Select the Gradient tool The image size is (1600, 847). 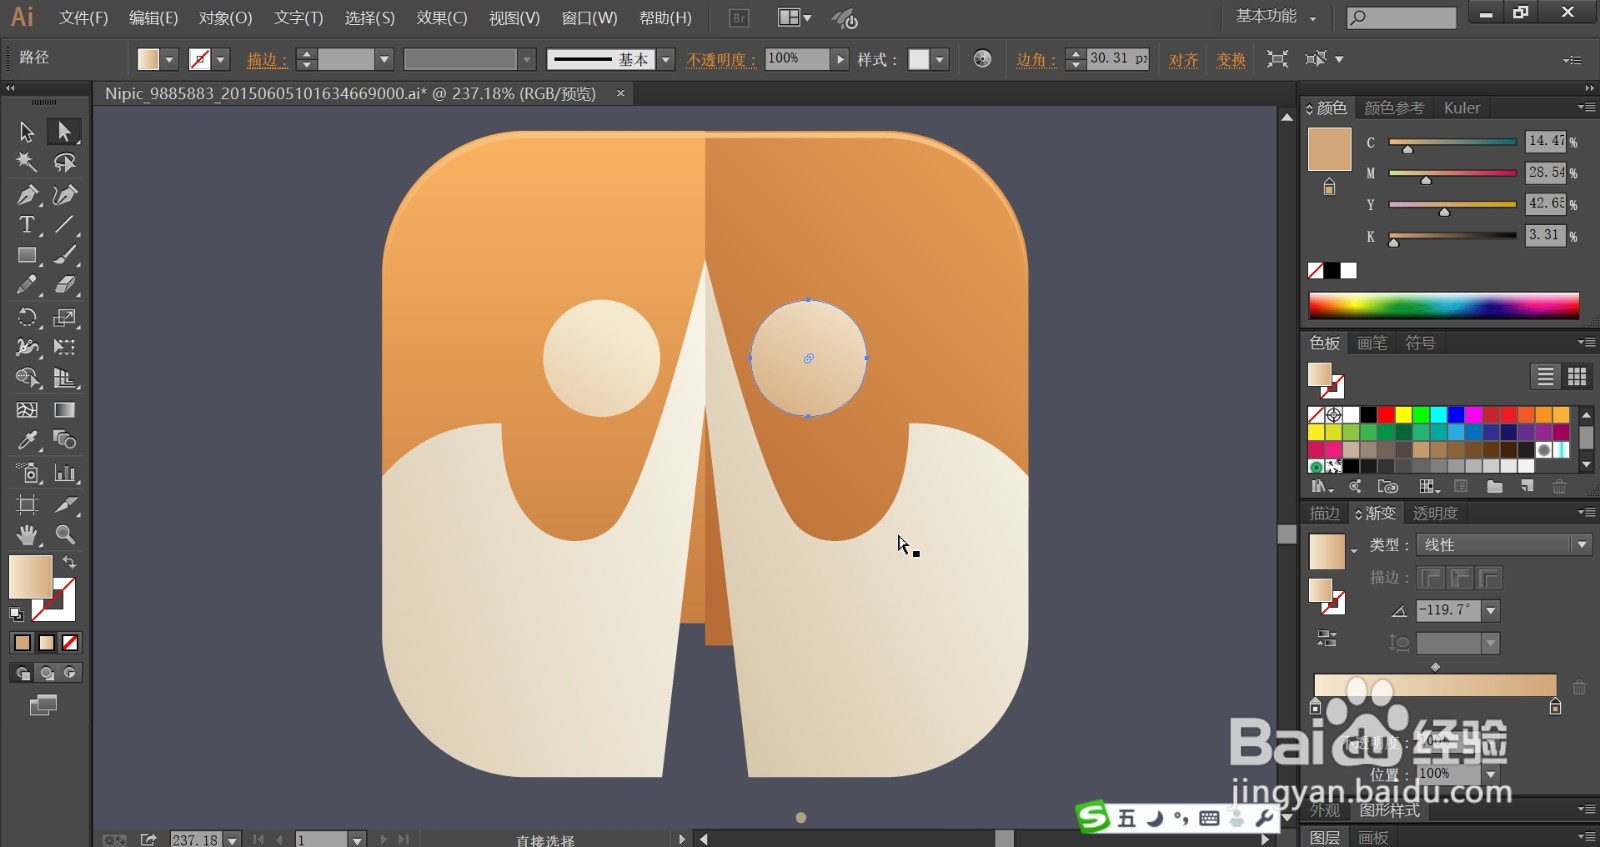pos(64,410)
